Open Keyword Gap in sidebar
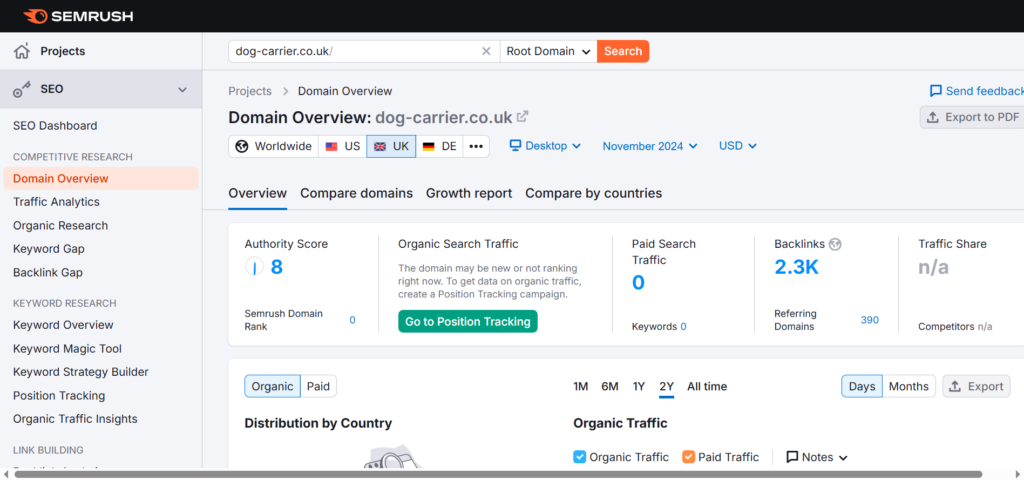Screen dimensions: 1024x480 coord(48,249)
